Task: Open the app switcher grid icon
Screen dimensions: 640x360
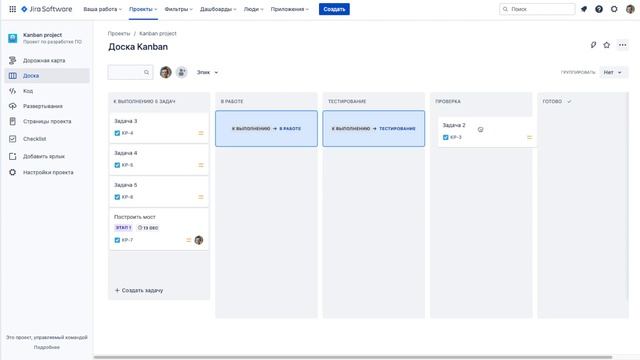Action: [x=13, y=9]
